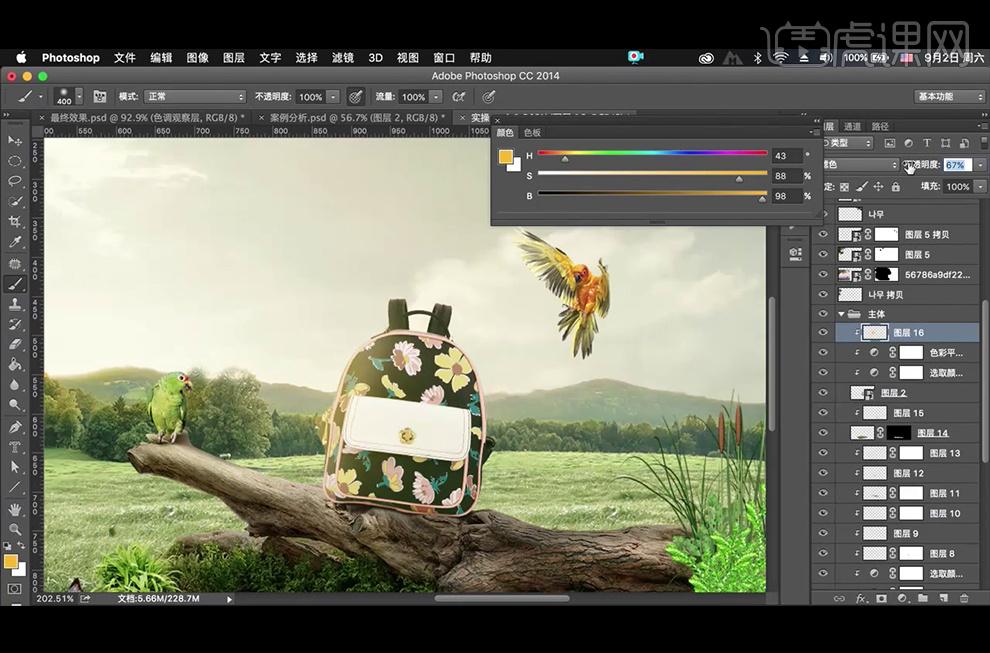Hide the 图层 16 layer
Viewport: 990px width, 653px height.
823,332
